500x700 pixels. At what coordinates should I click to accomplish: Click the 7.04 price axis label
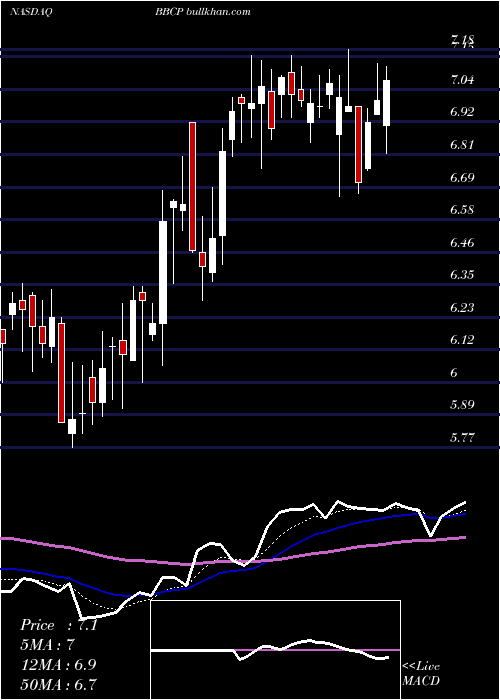pyautogui.click(x=462, y=80)
